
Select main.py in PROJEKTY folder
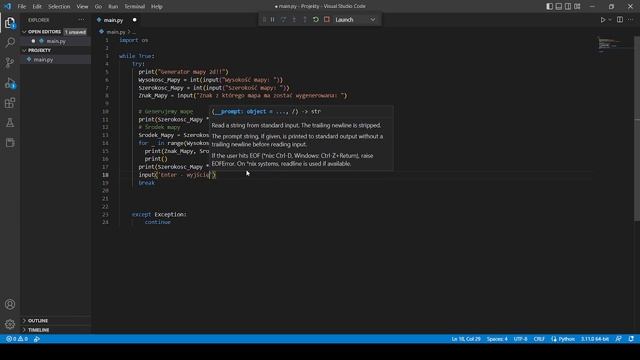point(43,60)
